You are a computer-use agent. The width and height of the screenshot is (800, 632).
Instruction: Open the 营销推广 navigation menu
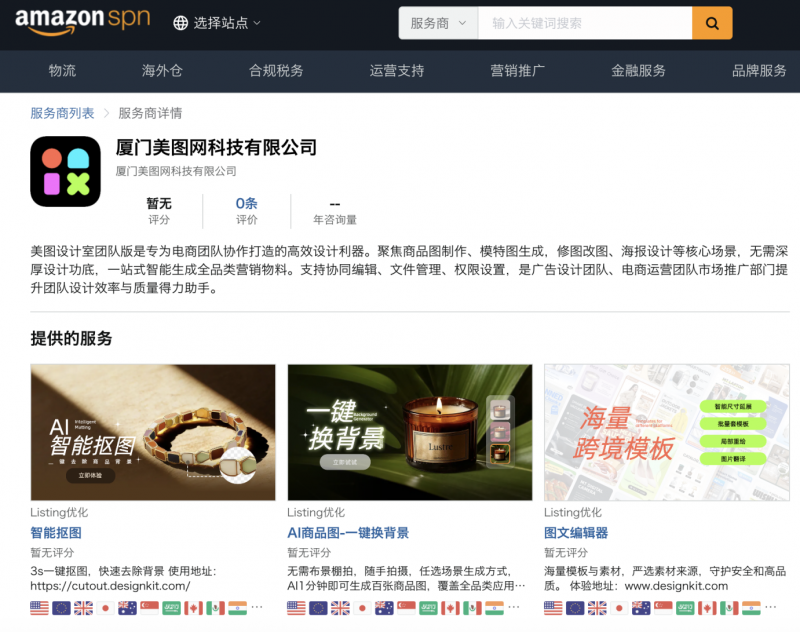[x=517, y=71]
